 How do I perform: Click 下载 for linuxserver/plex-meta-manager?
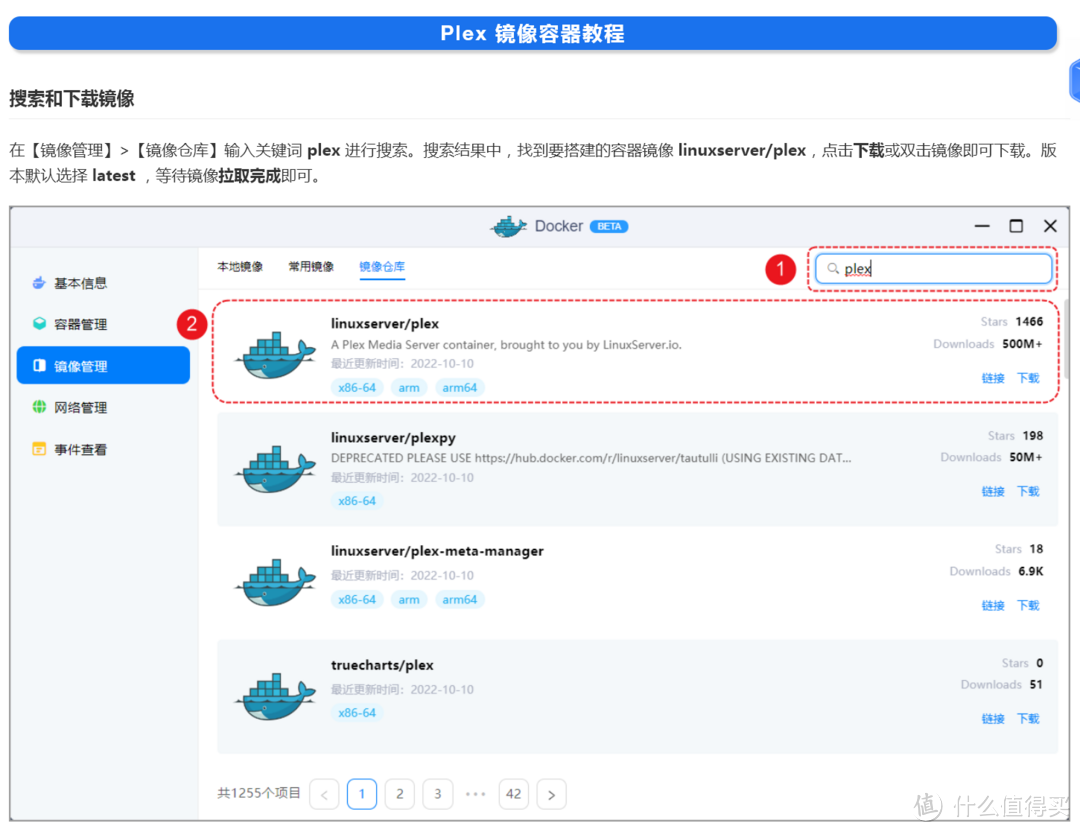click(1028, 605)
